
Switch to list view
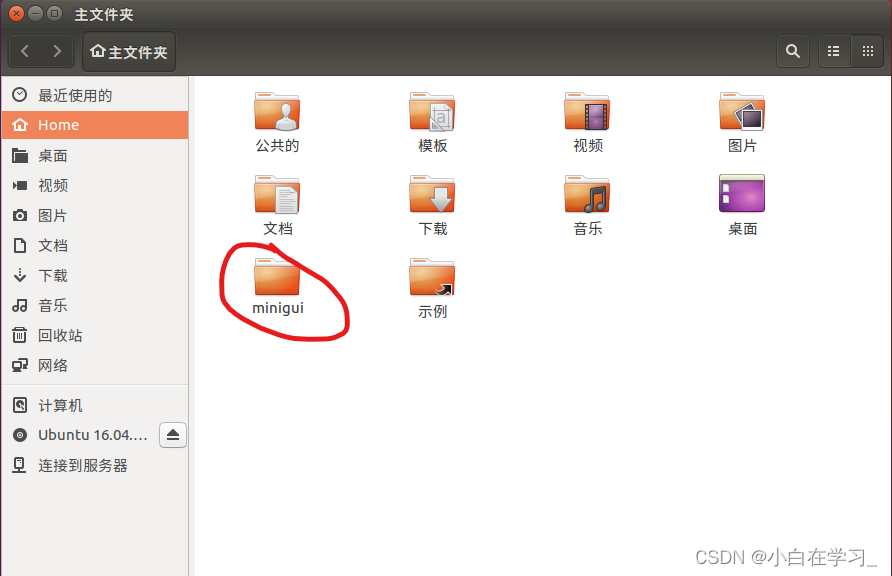pyautogui.click(x=834, y=50)
